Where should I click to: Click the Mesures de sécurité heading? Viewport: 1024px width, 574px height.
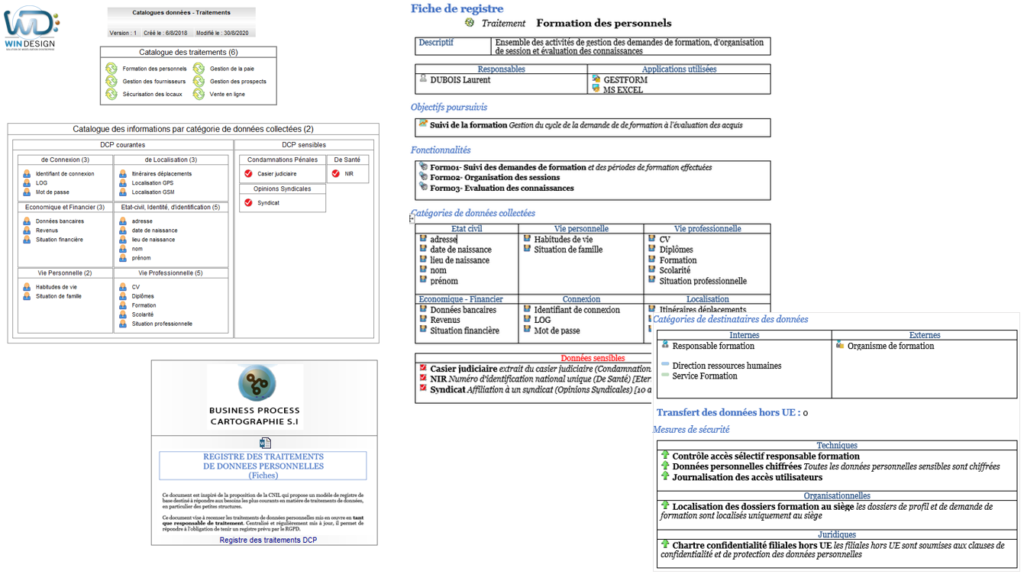point(691,430)
